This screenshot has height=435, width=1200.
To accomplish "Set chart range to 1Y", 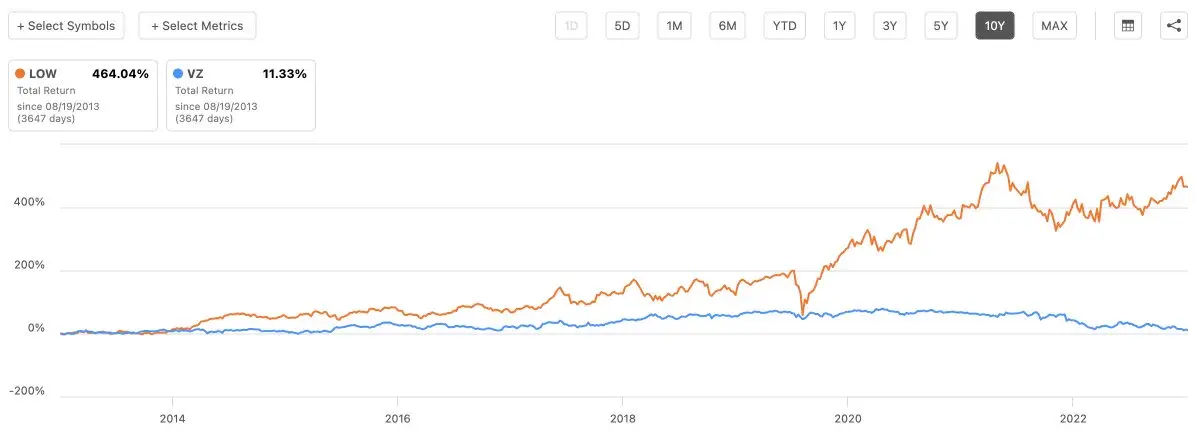I will point(839,26).
